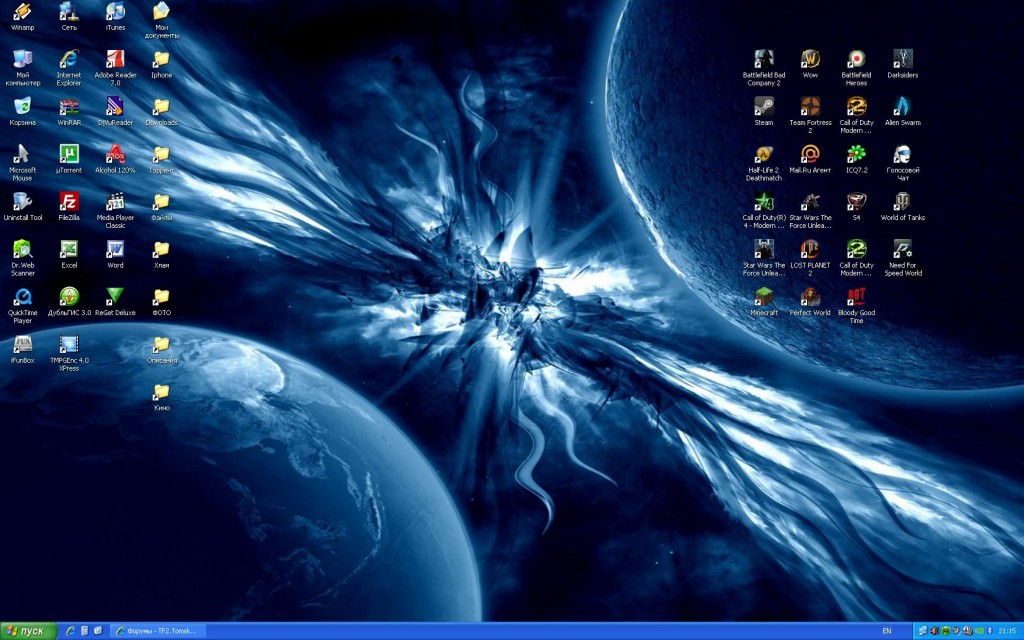The width and height of the screenshot is (1024, 640).
Task: Select the Uninstall Tool shortcut
Action: (x=22, y=206)
